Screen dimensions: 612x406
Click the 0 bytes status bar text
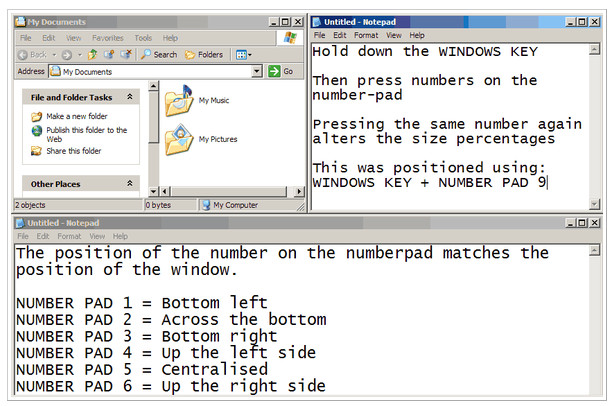click(158, 205)
